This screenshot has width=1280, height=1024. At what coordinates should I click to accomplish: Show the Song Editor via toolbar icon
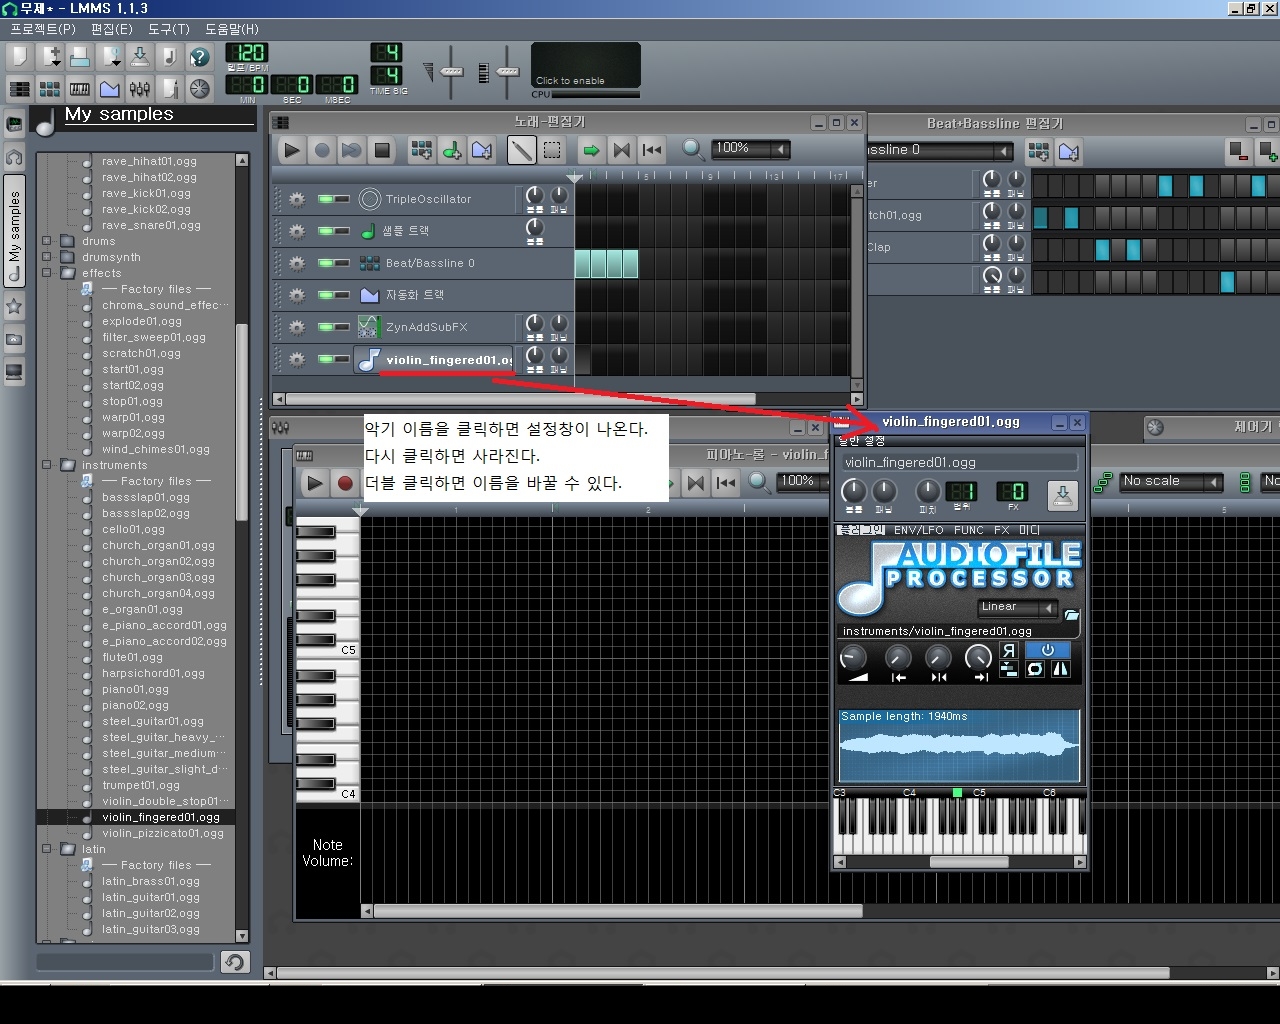(x=19, y=89)
